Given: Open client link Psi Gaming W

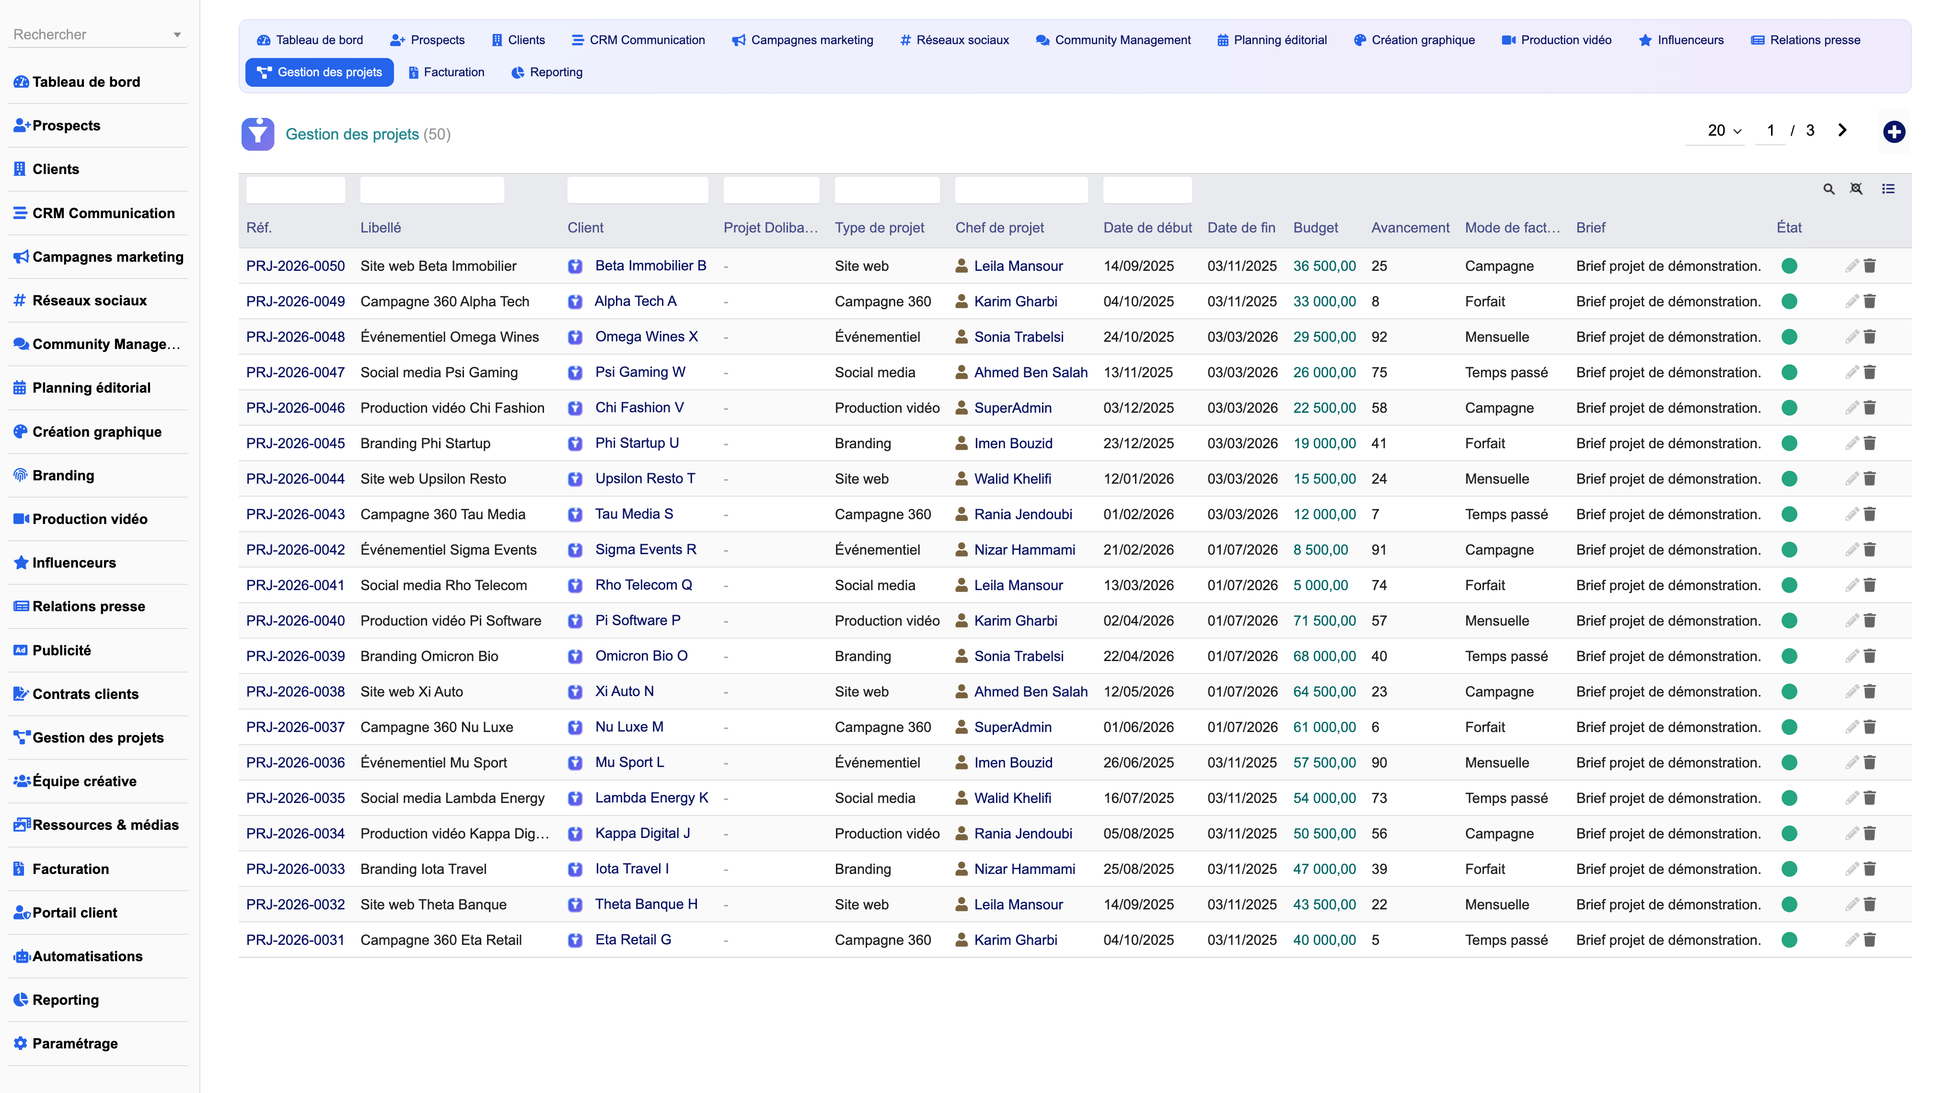Looking at the screenshot, I should pos(640,372).
